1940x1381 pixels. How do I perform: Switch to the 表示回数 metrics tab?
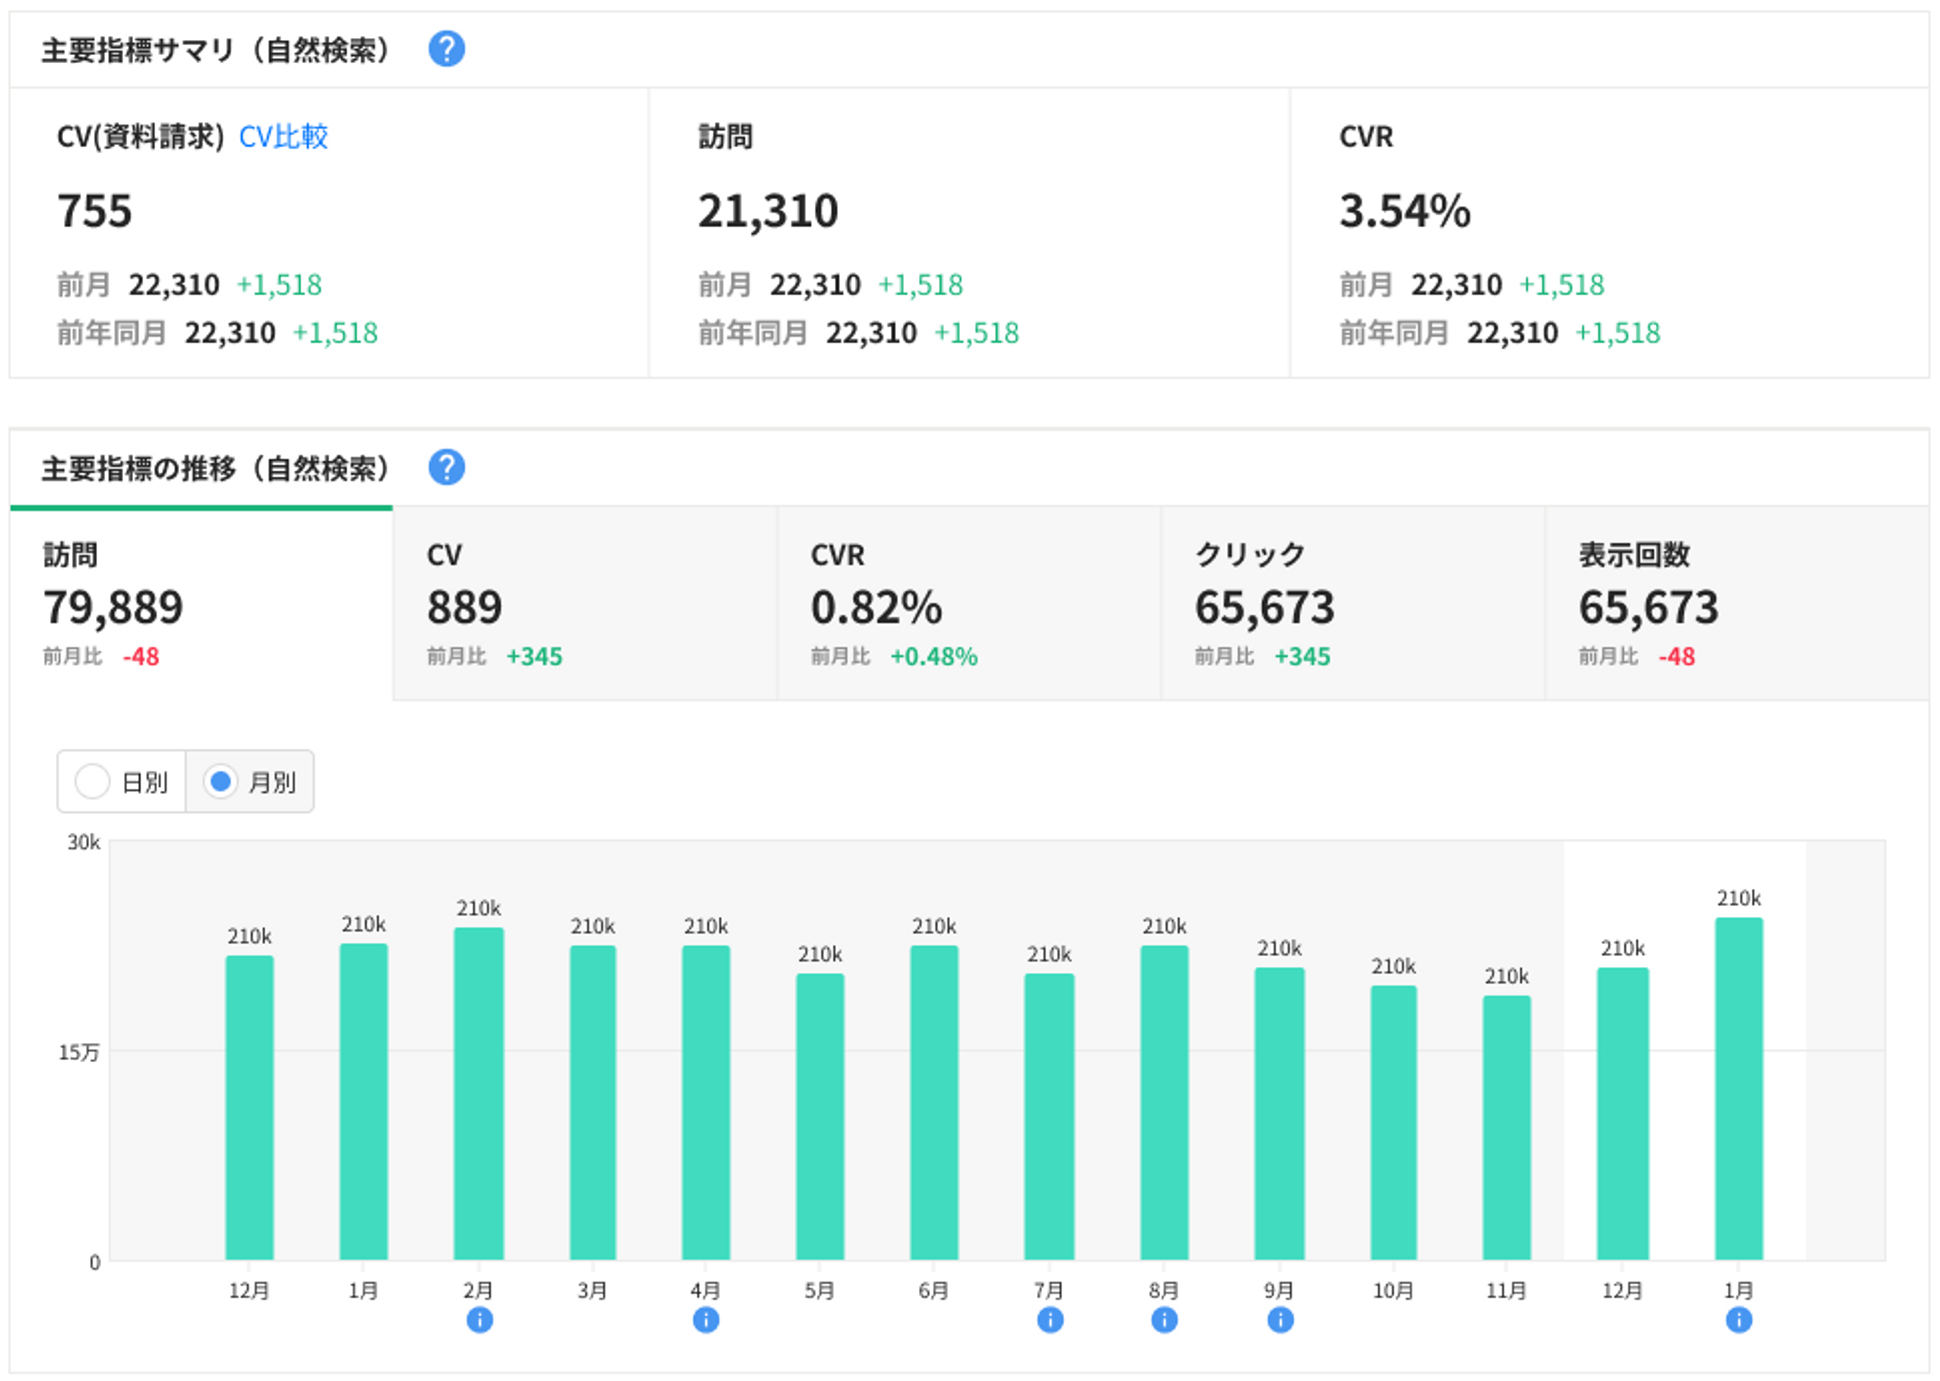pyautogui.click(x=1736, y=604)
